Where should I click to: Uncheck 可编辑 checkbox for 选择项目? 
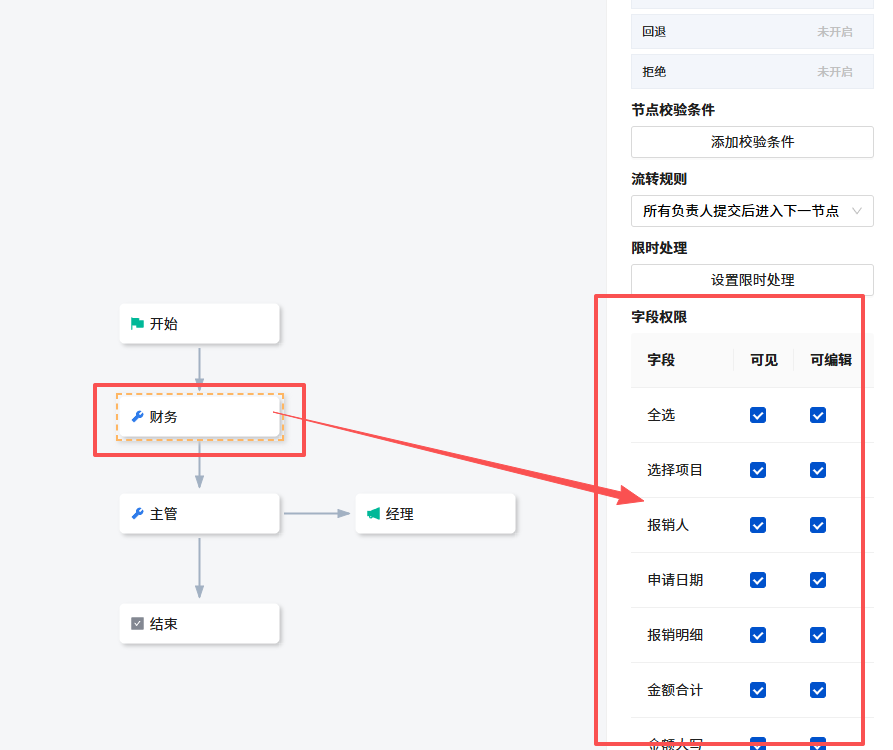click(818, 470)
